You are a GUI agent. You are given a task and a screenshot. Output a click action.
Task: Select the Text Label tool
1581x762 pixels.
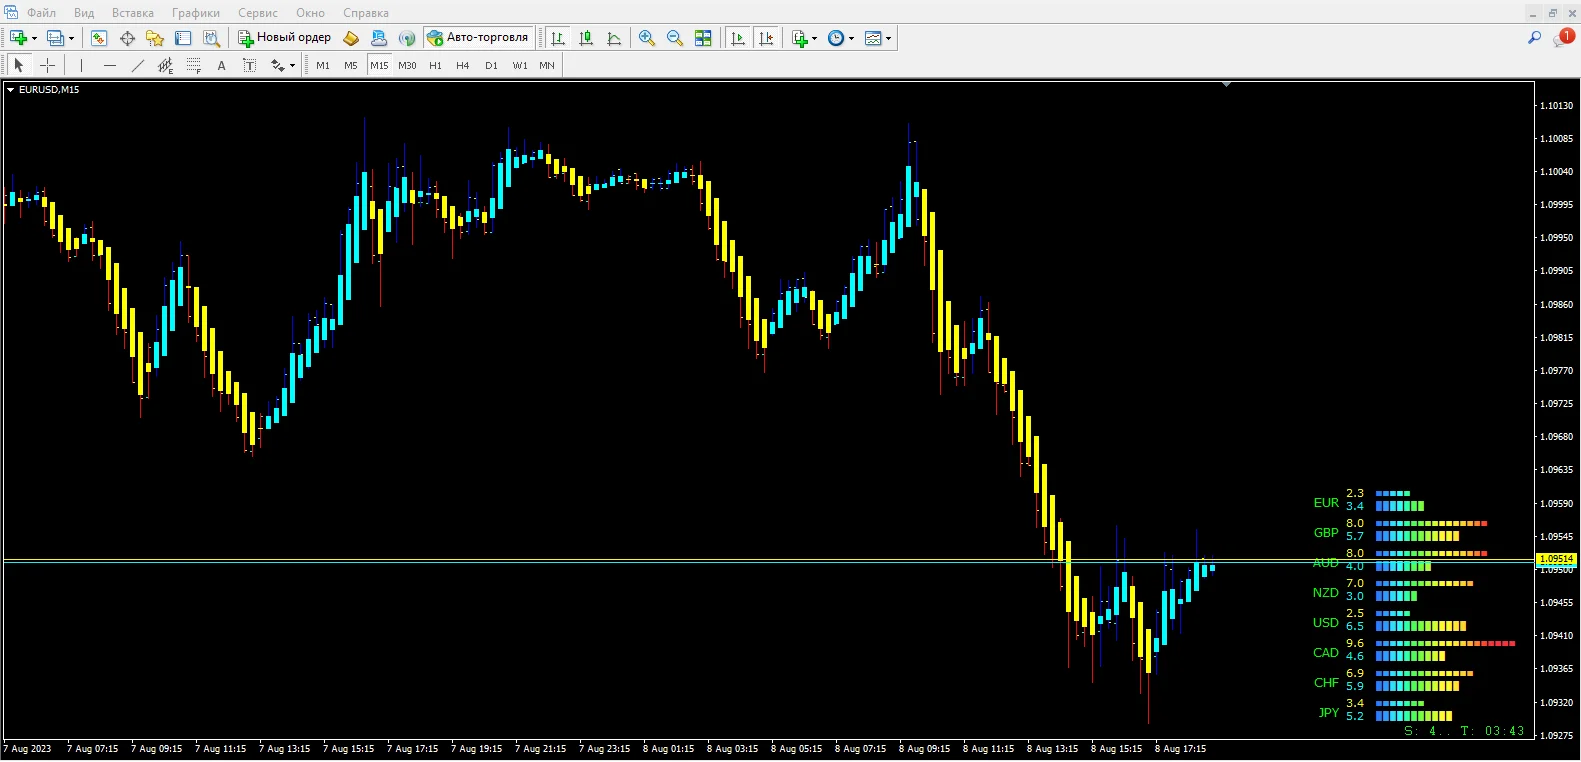point(250,65)
